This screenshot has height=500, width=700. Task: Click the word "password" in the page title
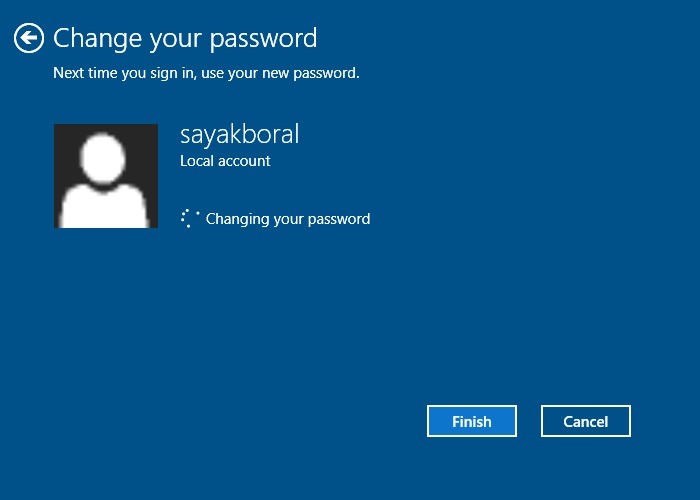[263, 39]
